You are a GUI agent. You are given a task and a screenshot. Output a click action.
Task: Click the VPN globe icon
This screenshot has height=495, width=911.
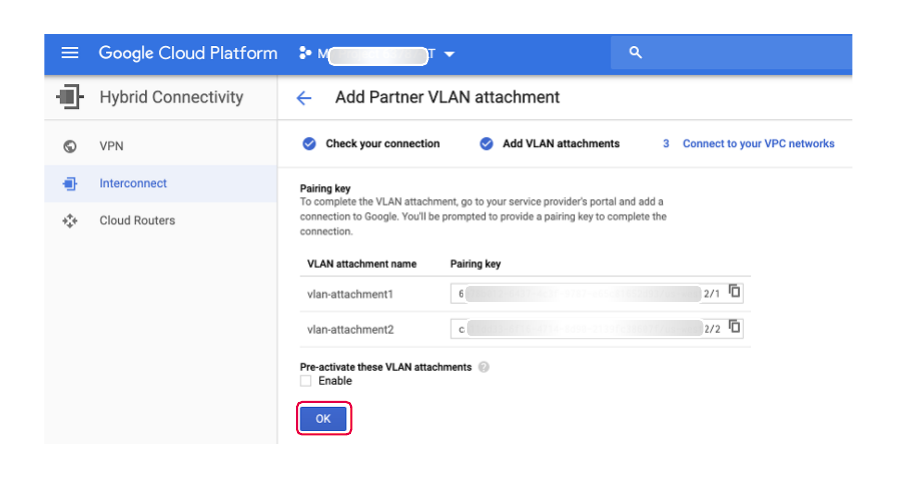(70, 146)
